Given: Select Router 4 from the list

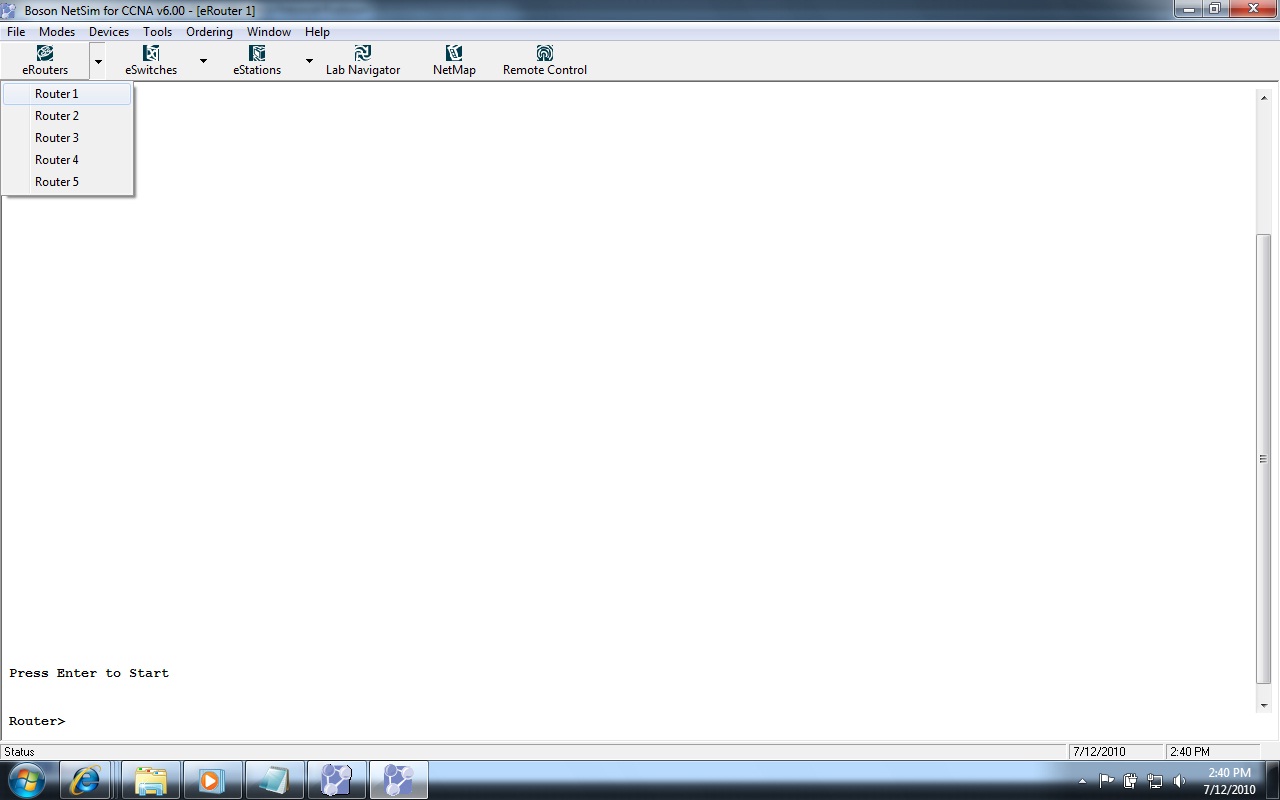Looking at the screenshot, I should 67,160.
